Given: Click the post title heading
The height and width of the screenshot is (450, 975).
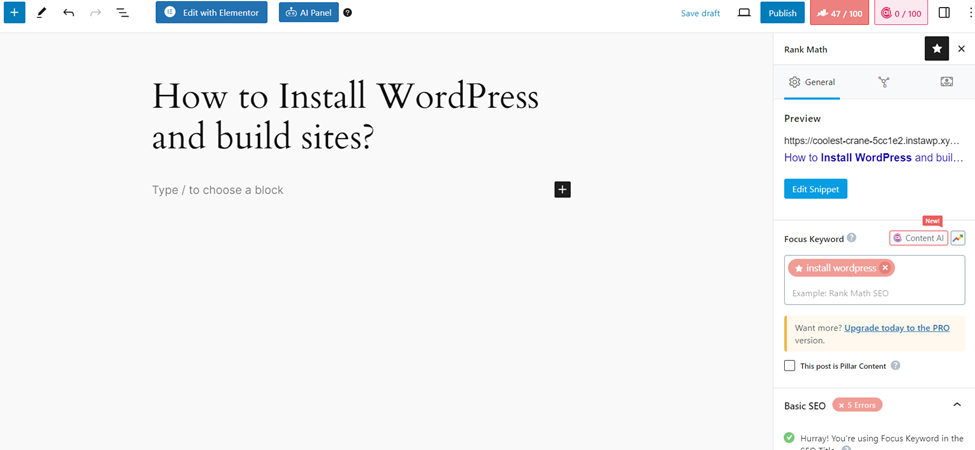Looking at the screenshot, I should click(x=345, y=116).
